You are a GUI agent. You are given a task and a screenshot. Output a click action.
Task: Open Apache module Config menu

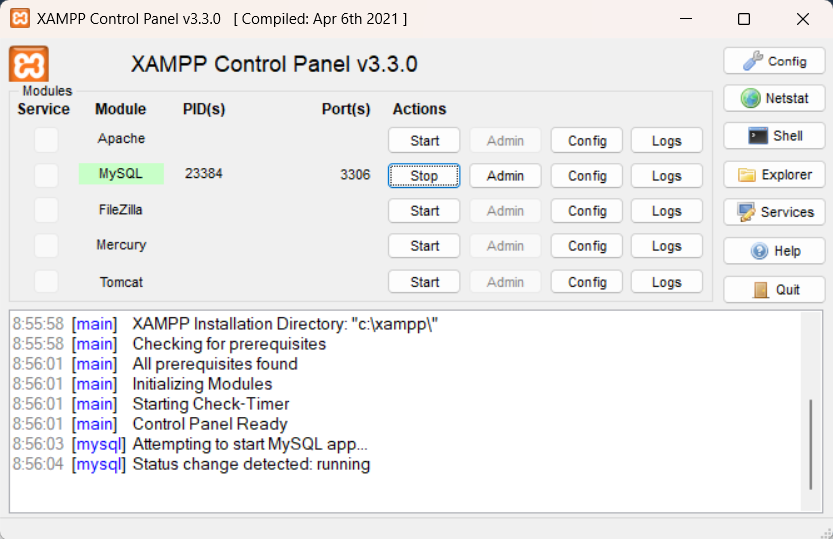point(587,141)
